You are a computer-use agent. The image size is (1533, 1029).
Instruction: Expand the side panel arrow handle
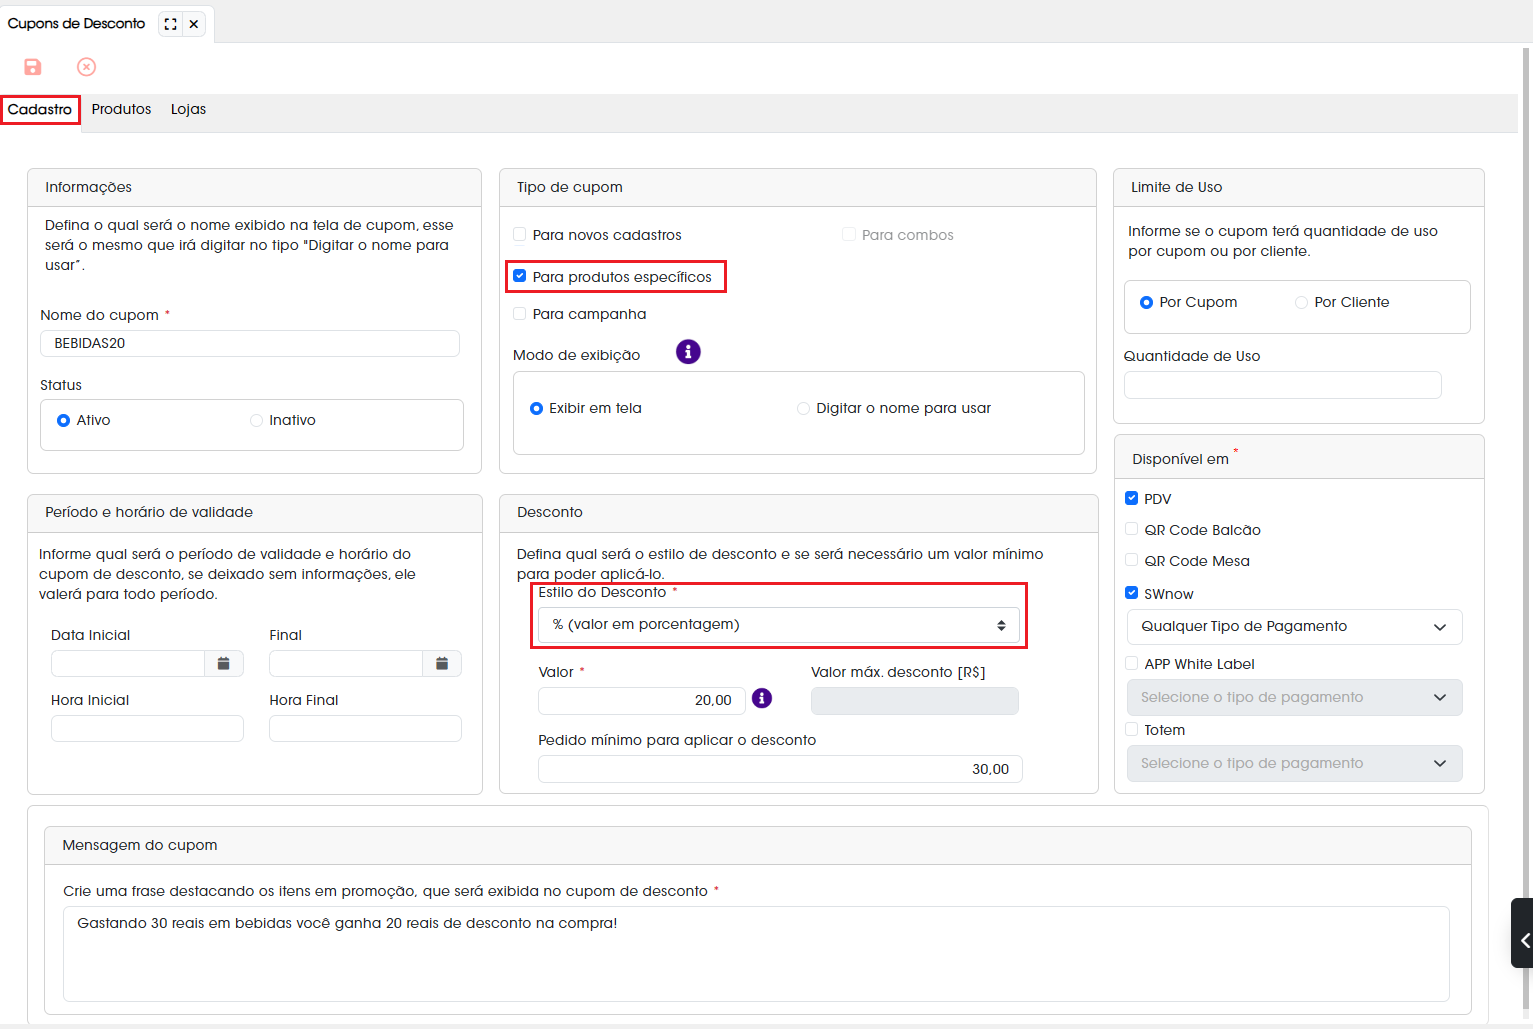(x=1522, y=940)
